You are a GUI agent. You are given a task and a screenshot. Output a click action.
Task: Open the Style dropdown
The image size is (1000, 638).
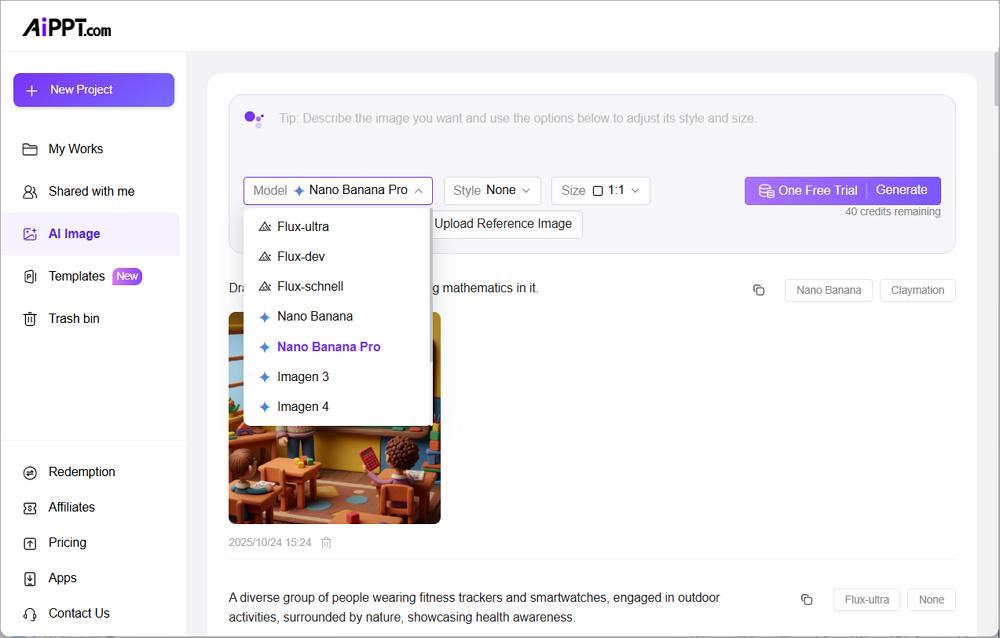(491, 191)
